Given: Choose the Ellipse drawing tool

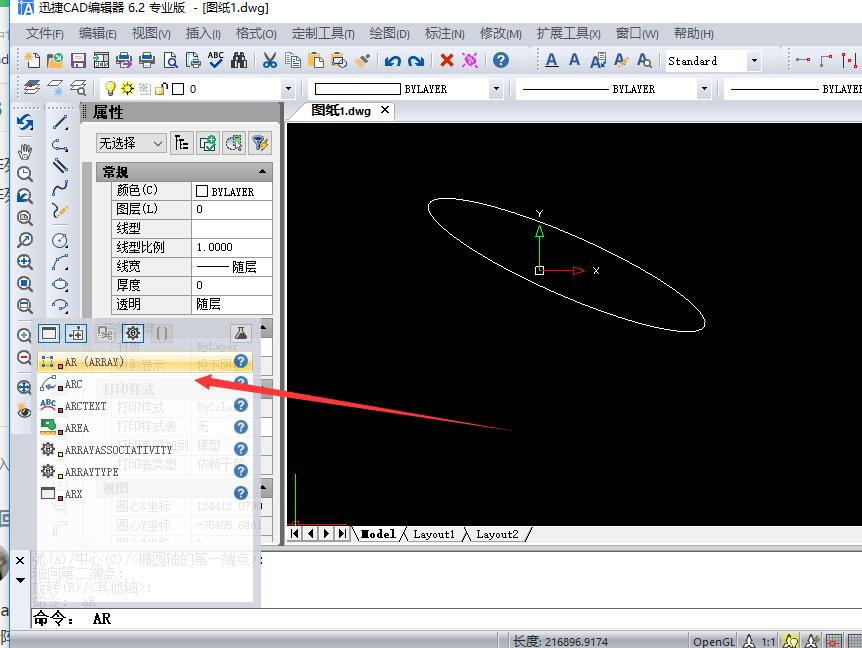Looking at the screenshot, I should click(x=60, y=284).
